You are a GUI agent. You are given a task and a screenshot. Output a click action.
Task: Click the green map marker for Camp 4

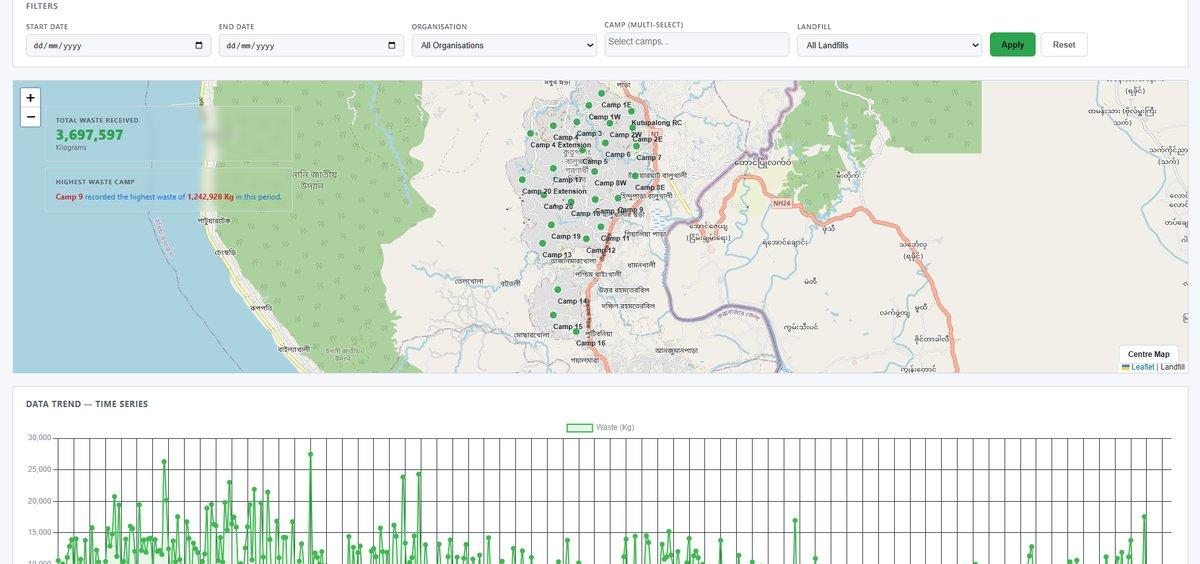pyautogui.click(x=553, y=125)
